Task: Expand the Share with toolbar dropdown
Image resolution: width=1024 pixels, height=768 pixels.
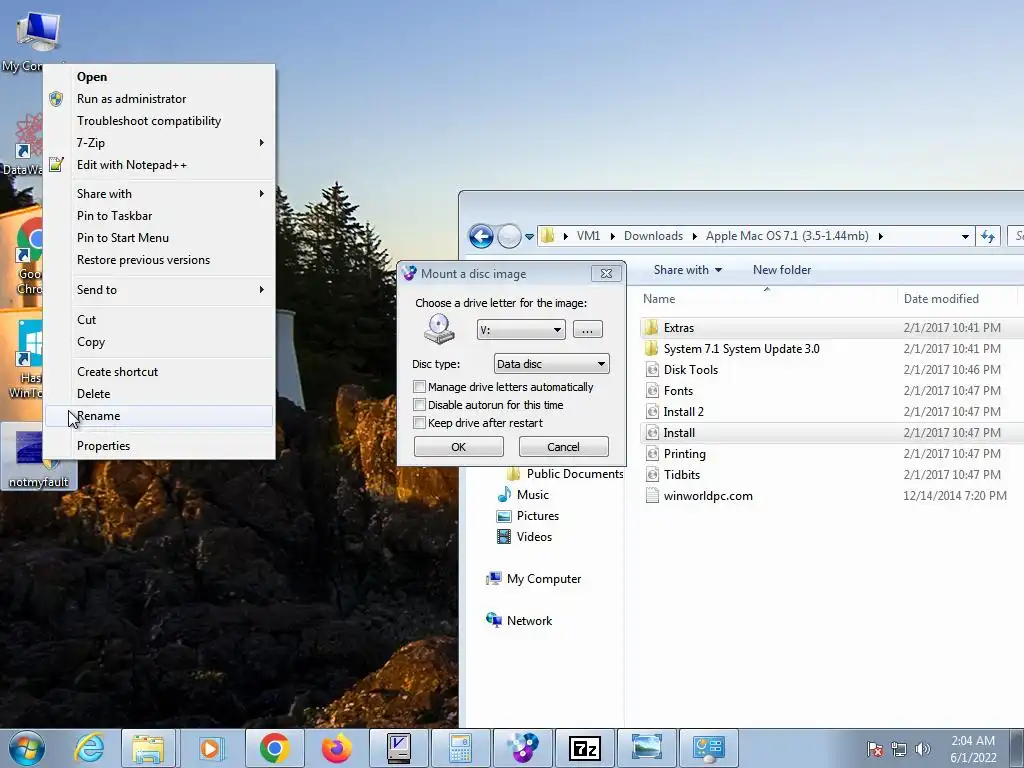Action: click(x=688, y=270)
